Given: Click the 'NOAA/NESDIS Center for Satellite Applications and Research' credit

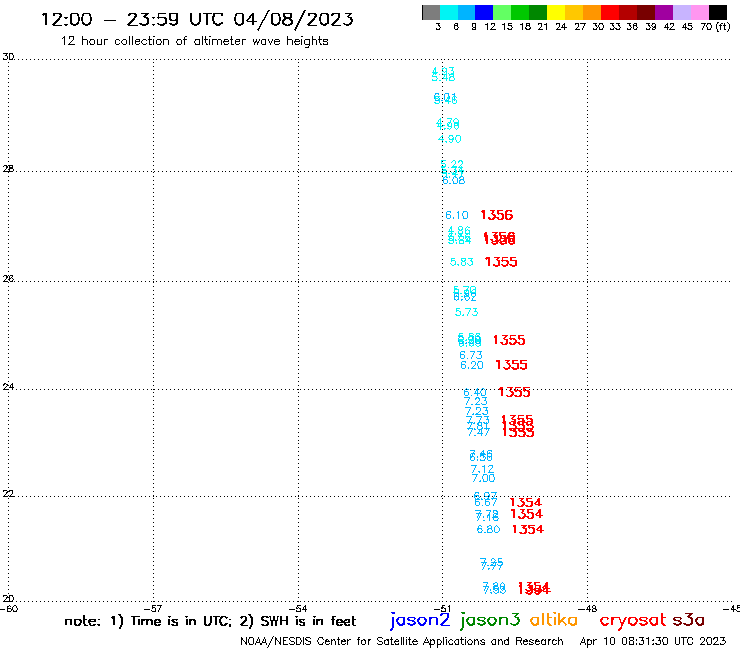Looking at the screenshot, I should (x=402, y=641).
